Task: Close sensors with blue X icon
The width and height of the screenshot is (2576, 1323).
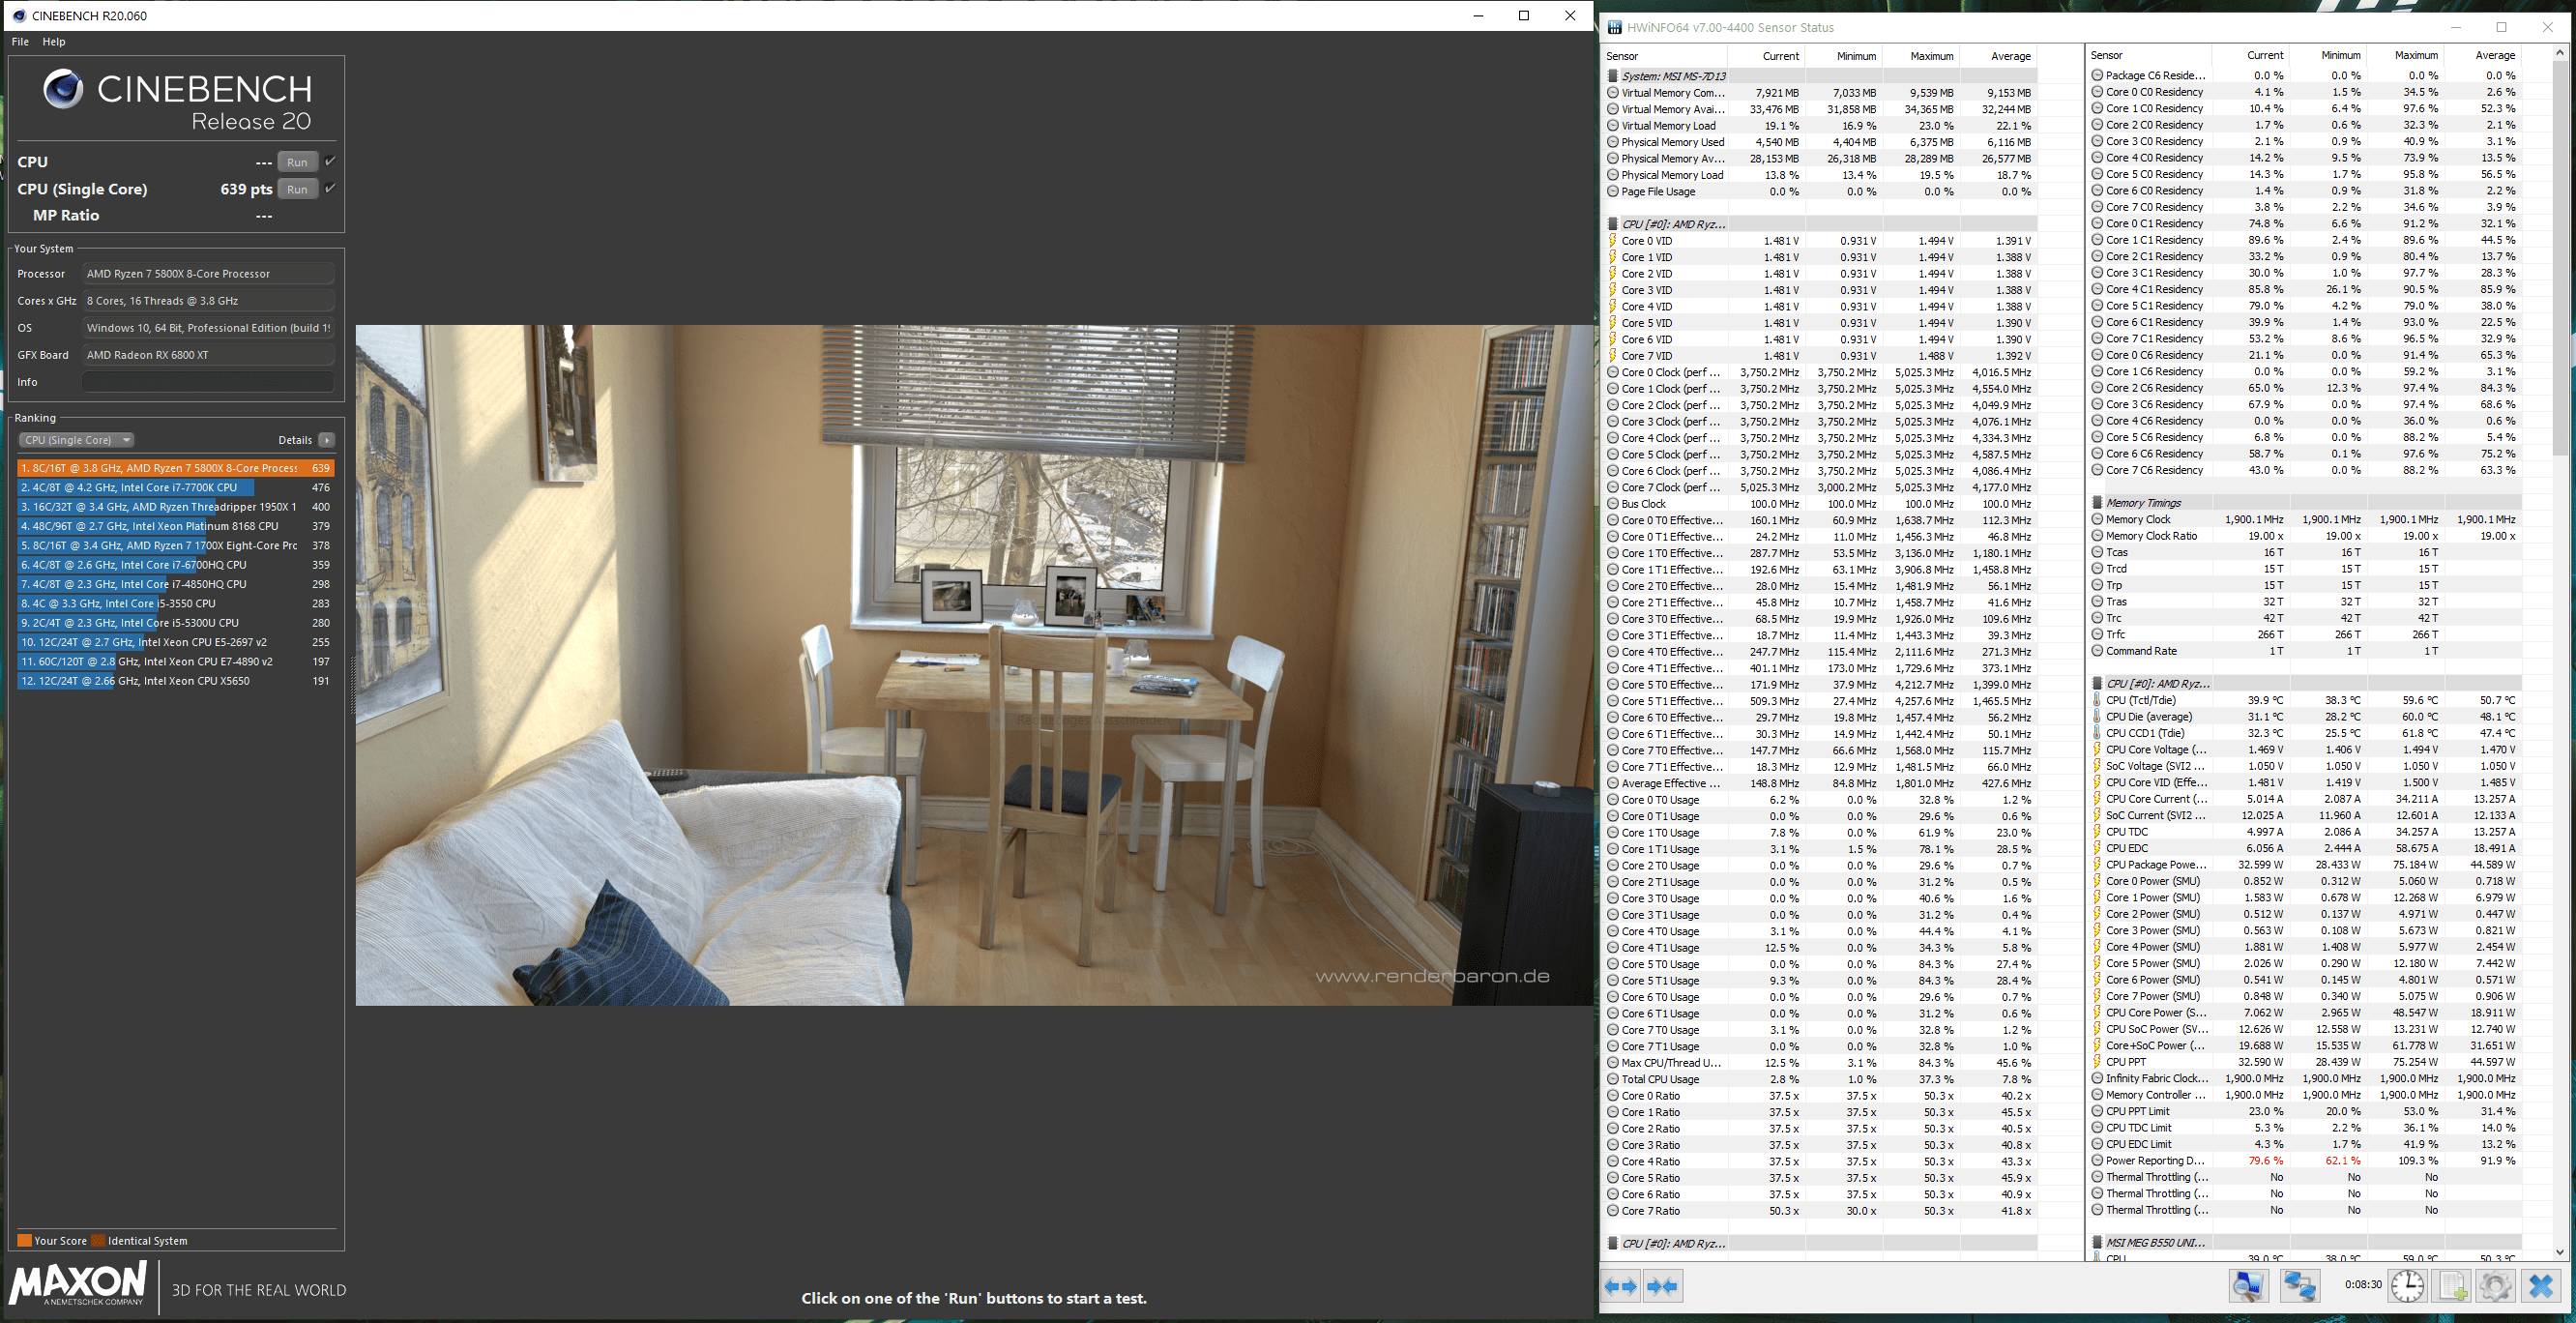Action: tap(2541, 1286)
